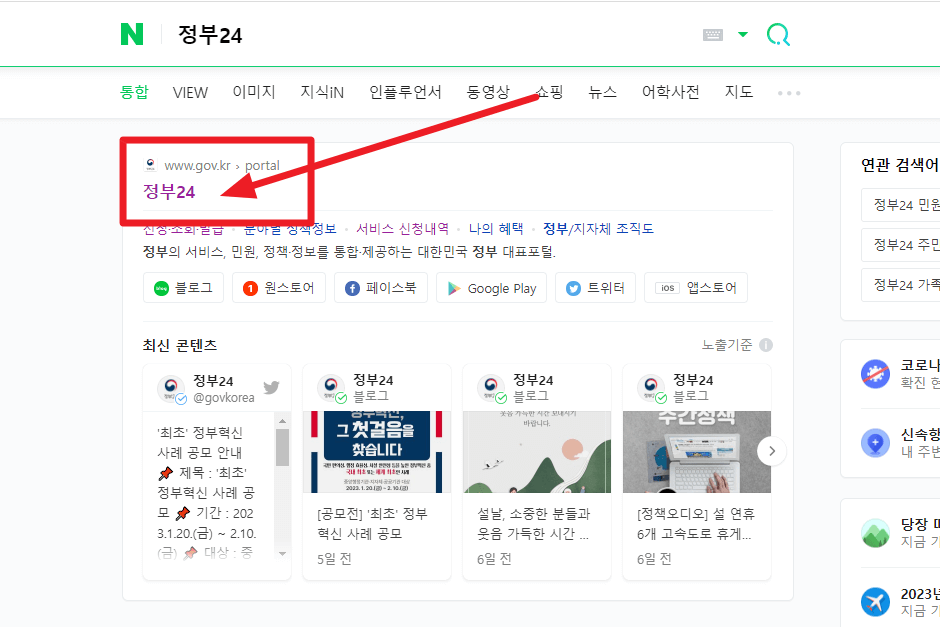The height and width of the screenshot is (627, 940).
Task: Open the 설날 greeting thumbnail image
Action: click(537, 452)
